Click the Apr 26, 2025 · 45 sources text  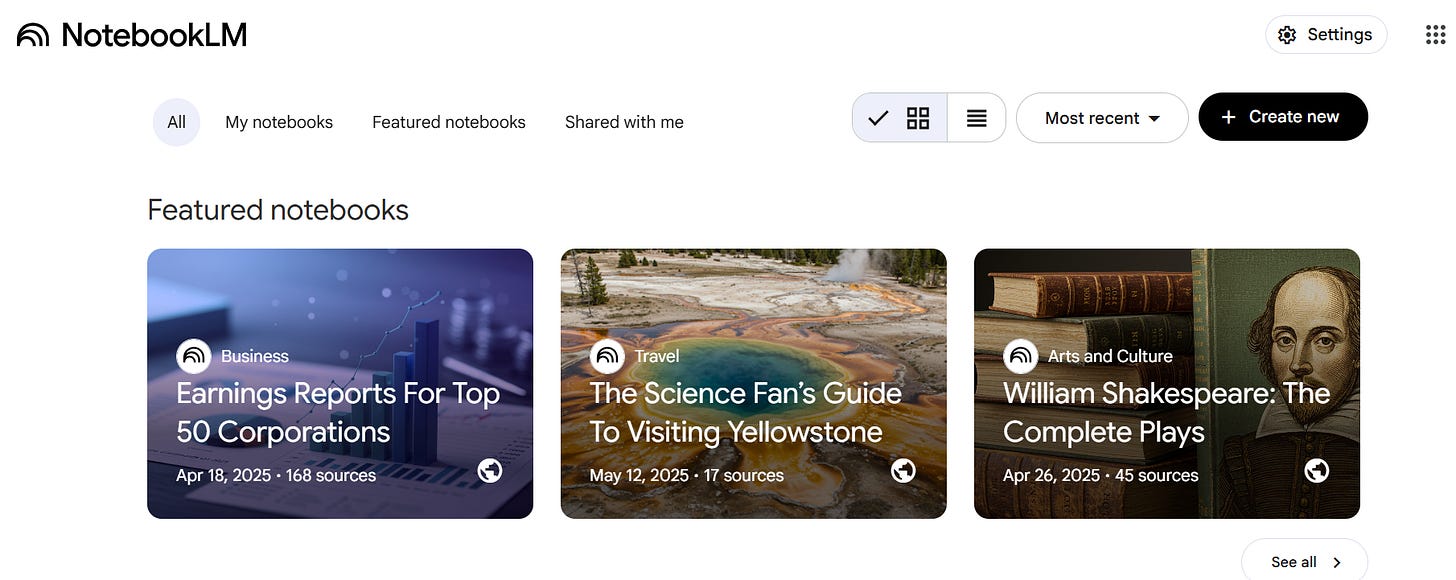pos(1101,475)
